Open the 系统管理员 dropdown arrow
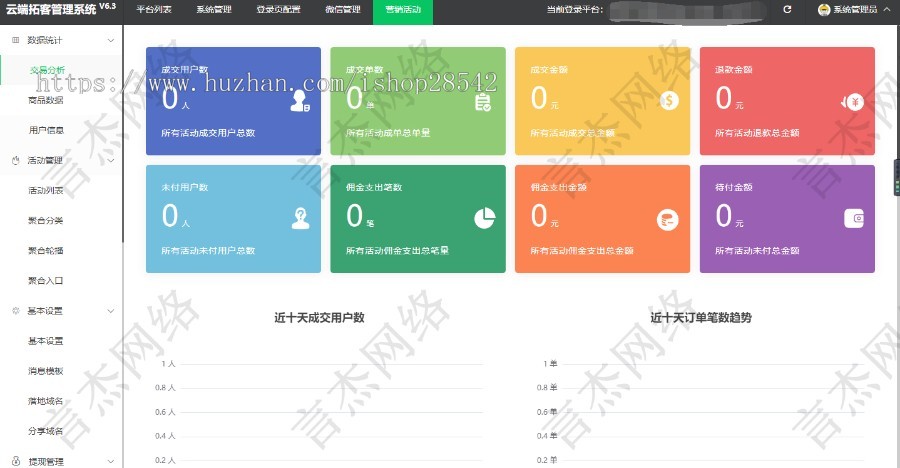 887,9
